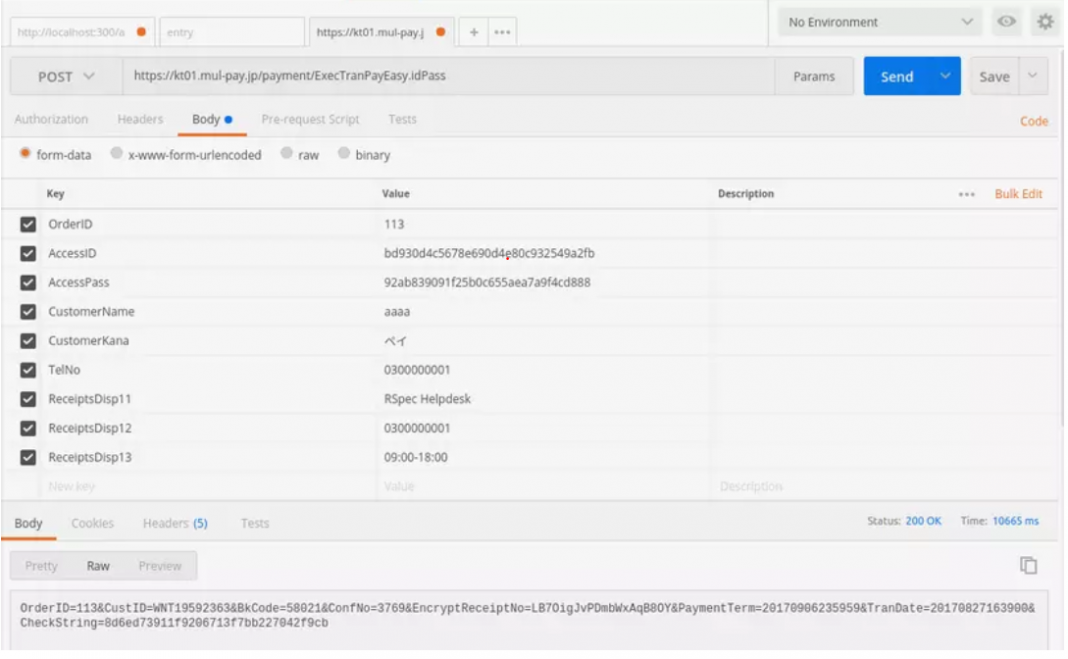Open the Save button dropdown arrow
Viewport: 1068px width, 659px height.
coord(1031,76)
